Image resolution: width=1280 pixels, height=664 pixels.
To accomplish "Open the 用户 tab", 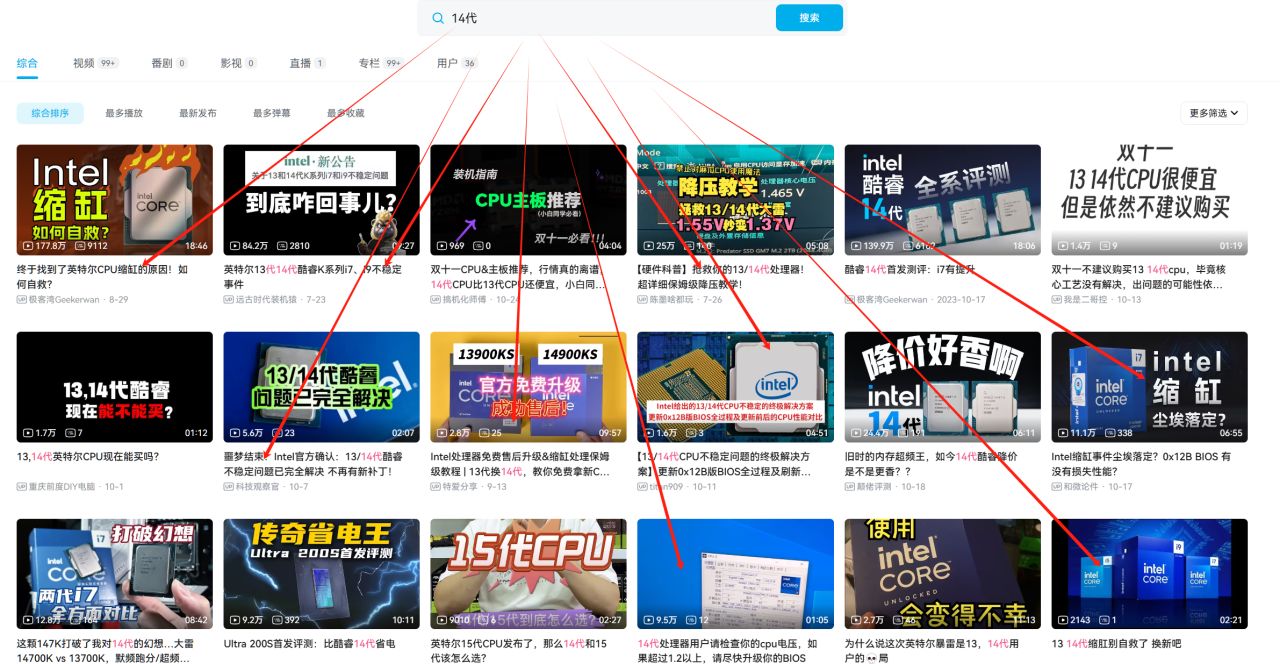I will (x=457, y=63).
